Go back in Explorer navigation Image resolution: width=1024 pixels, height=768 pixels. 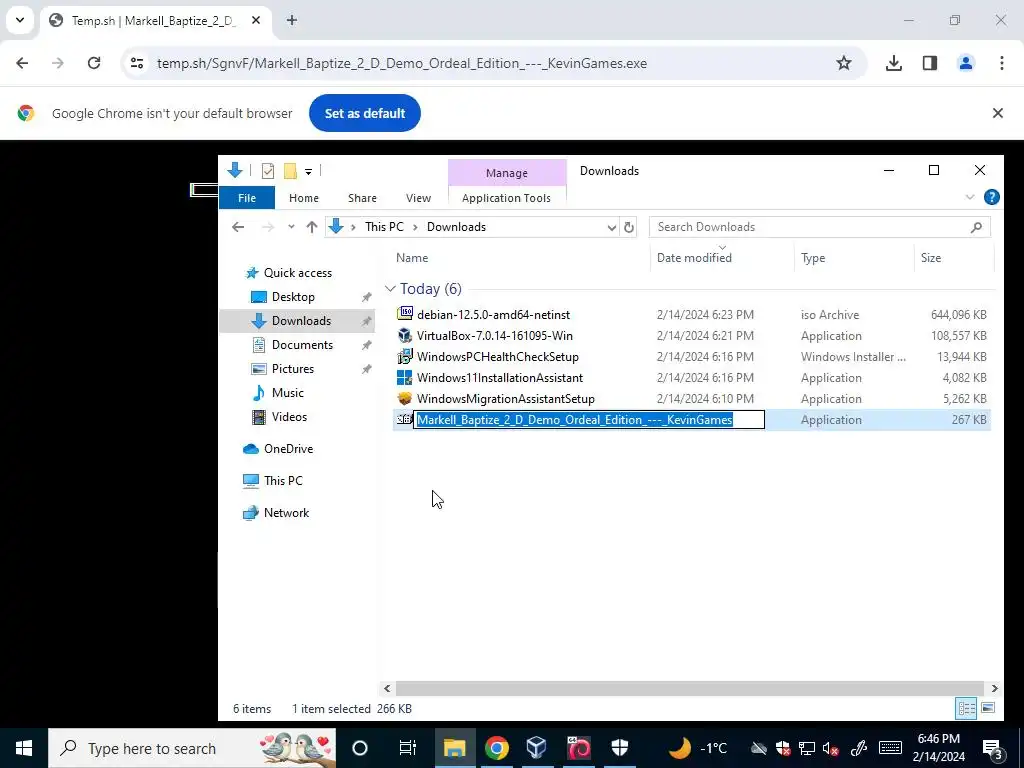[x=238, y=227]
